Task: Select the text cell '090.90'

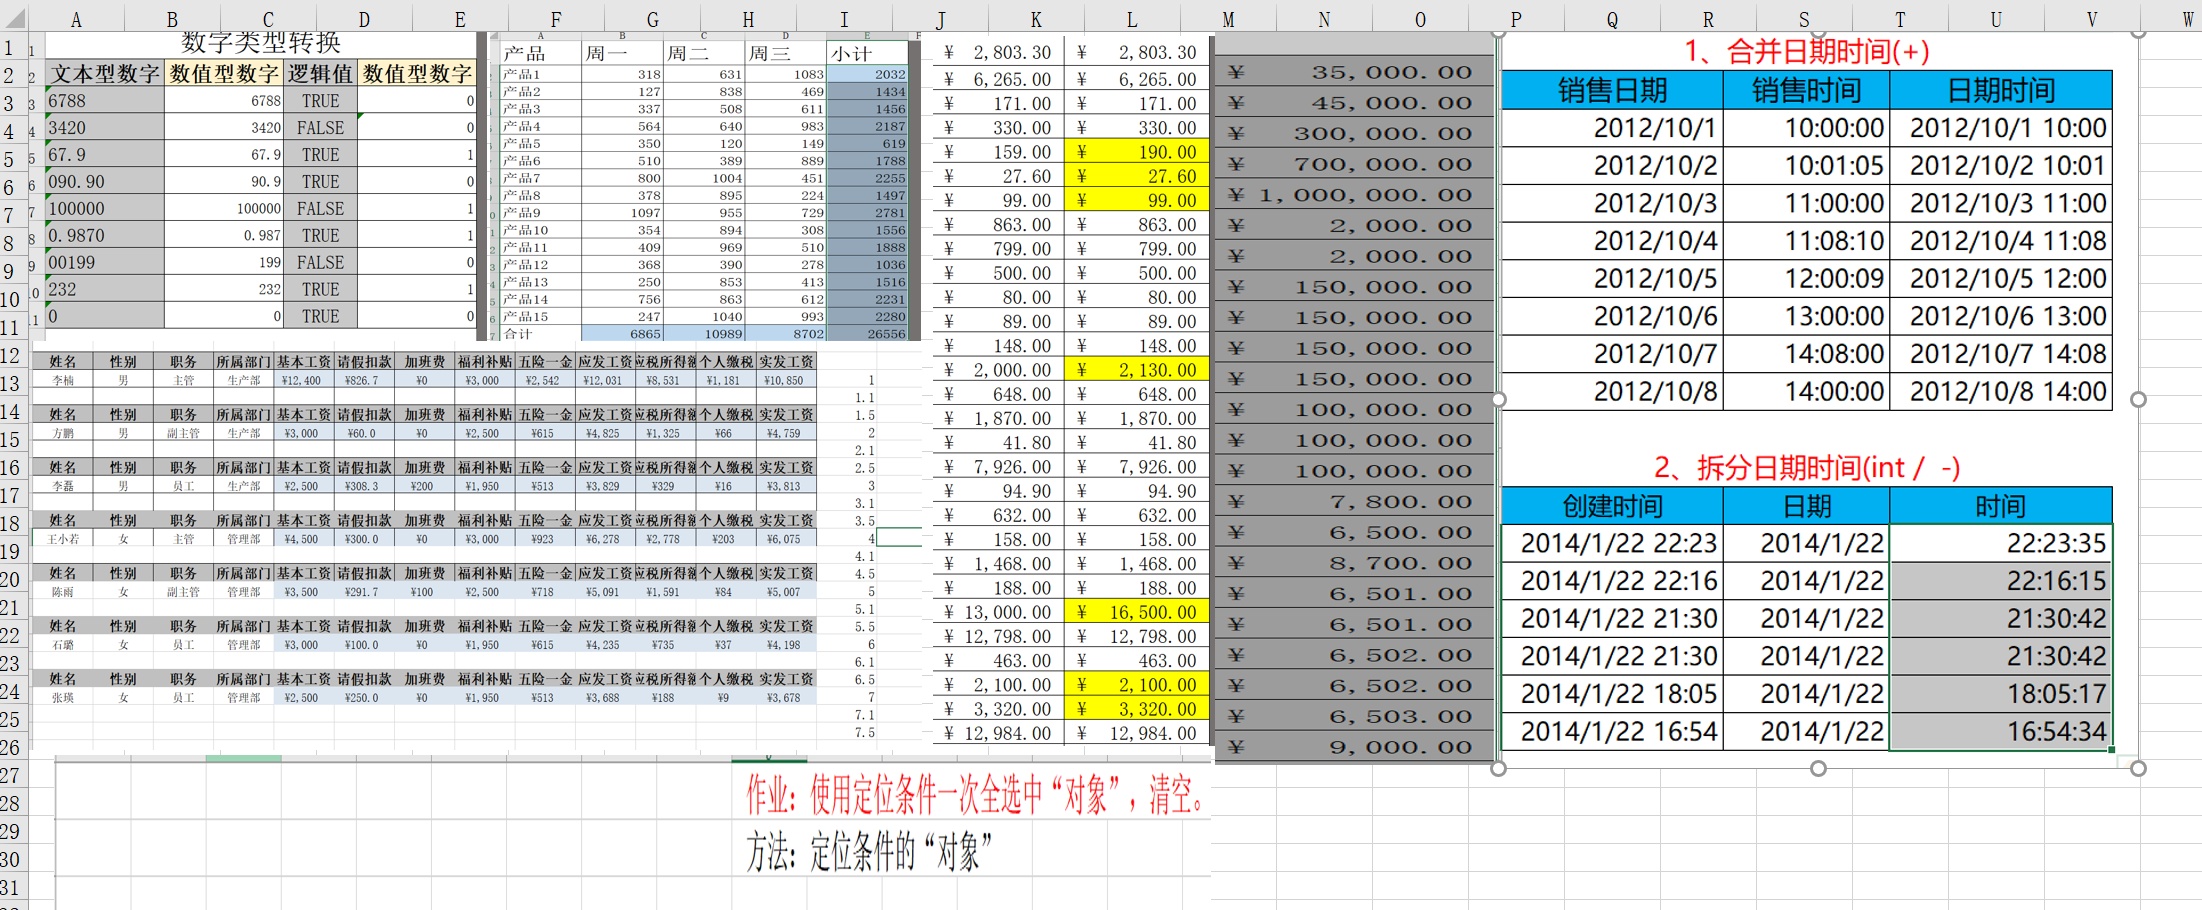Action: click(x=105, y=182)
